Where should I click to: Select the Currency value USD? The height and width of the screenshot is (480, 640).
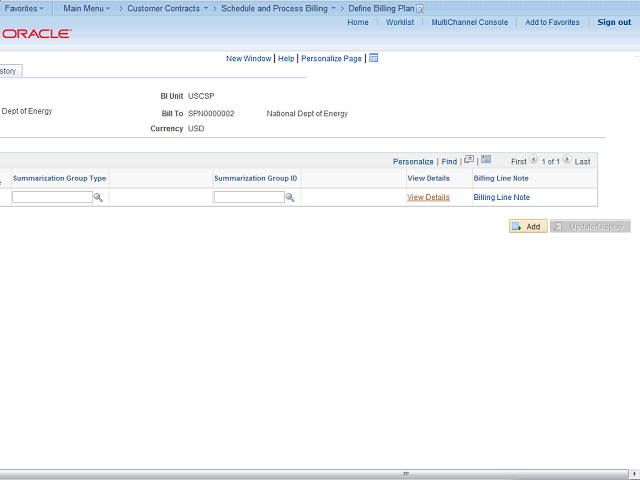tap(196, 129)
